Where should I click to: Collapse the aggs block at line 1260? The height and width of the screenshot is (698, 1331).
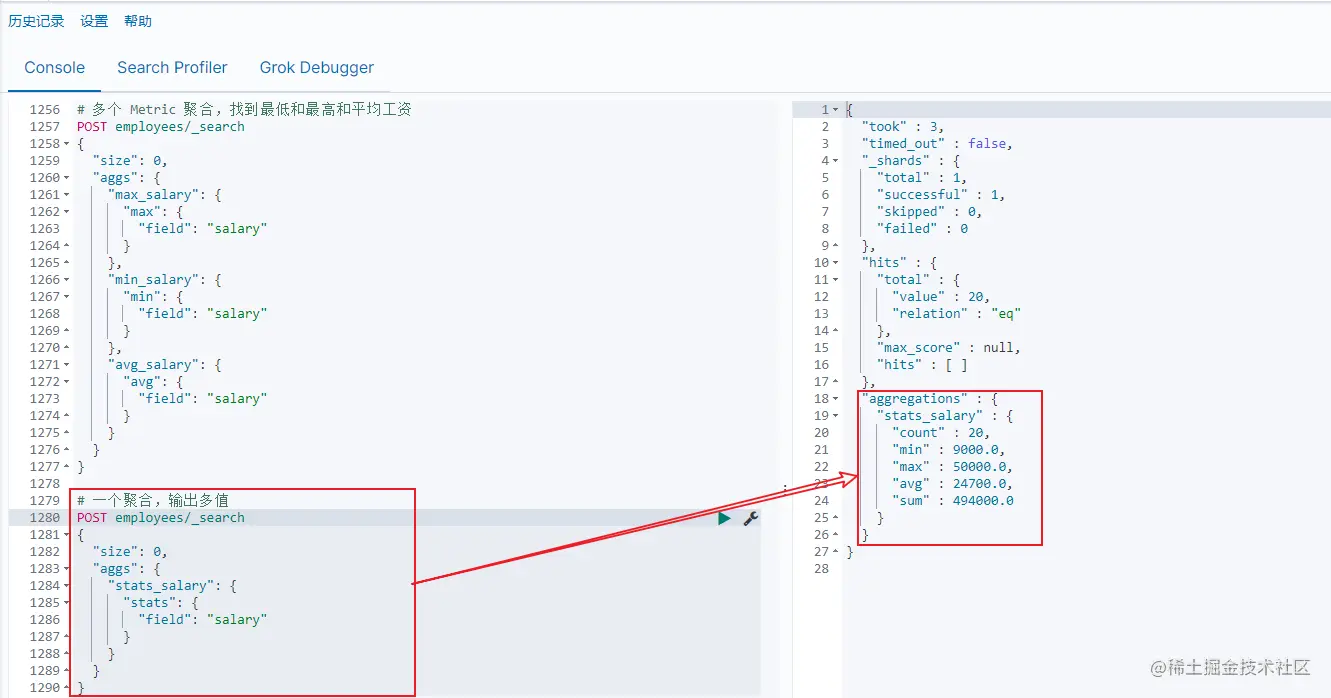(x=66, y=178)
